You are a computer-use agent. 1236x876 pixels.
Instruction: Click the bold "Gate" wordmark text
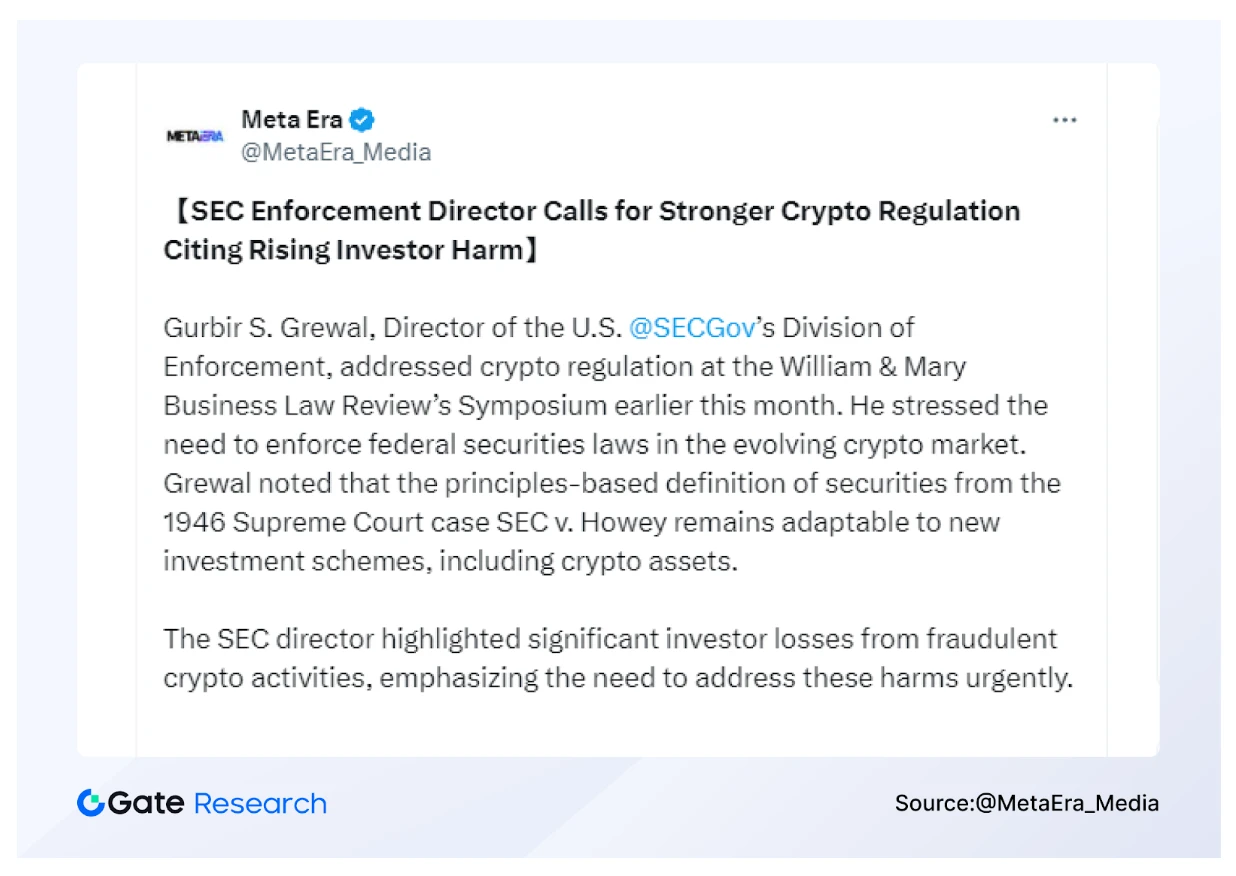[146, 803]
